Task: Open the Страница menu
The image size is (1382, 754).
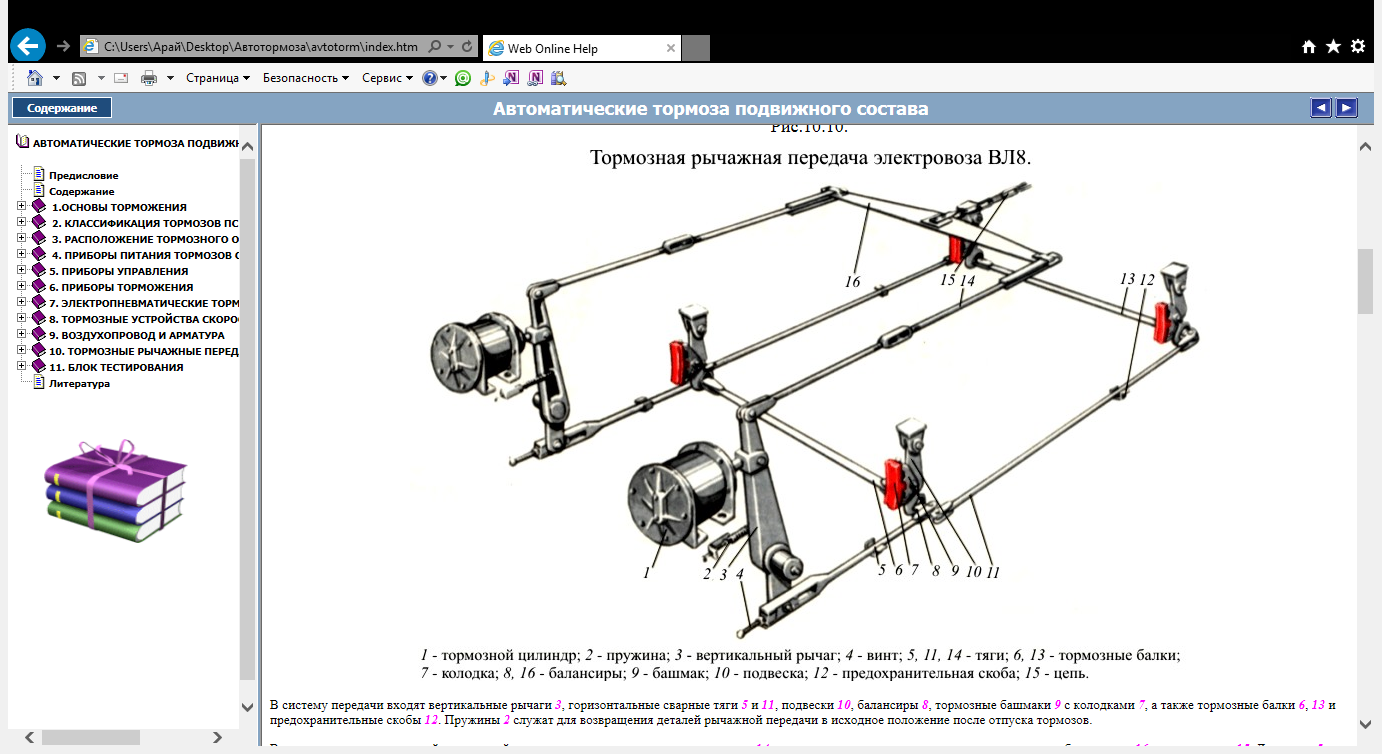Action: 218,77
